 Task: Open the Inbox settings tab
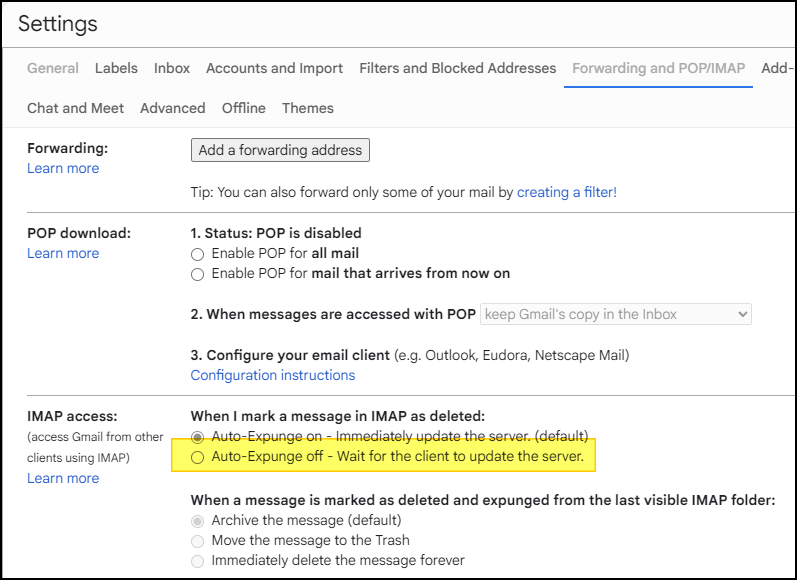pos(172,68)
